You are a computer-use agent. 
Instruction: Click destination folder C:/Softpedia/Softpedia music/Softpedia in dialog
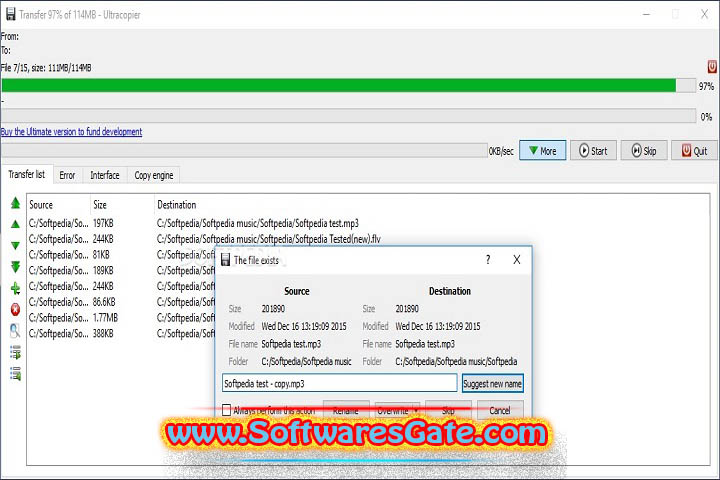point(456,361)
